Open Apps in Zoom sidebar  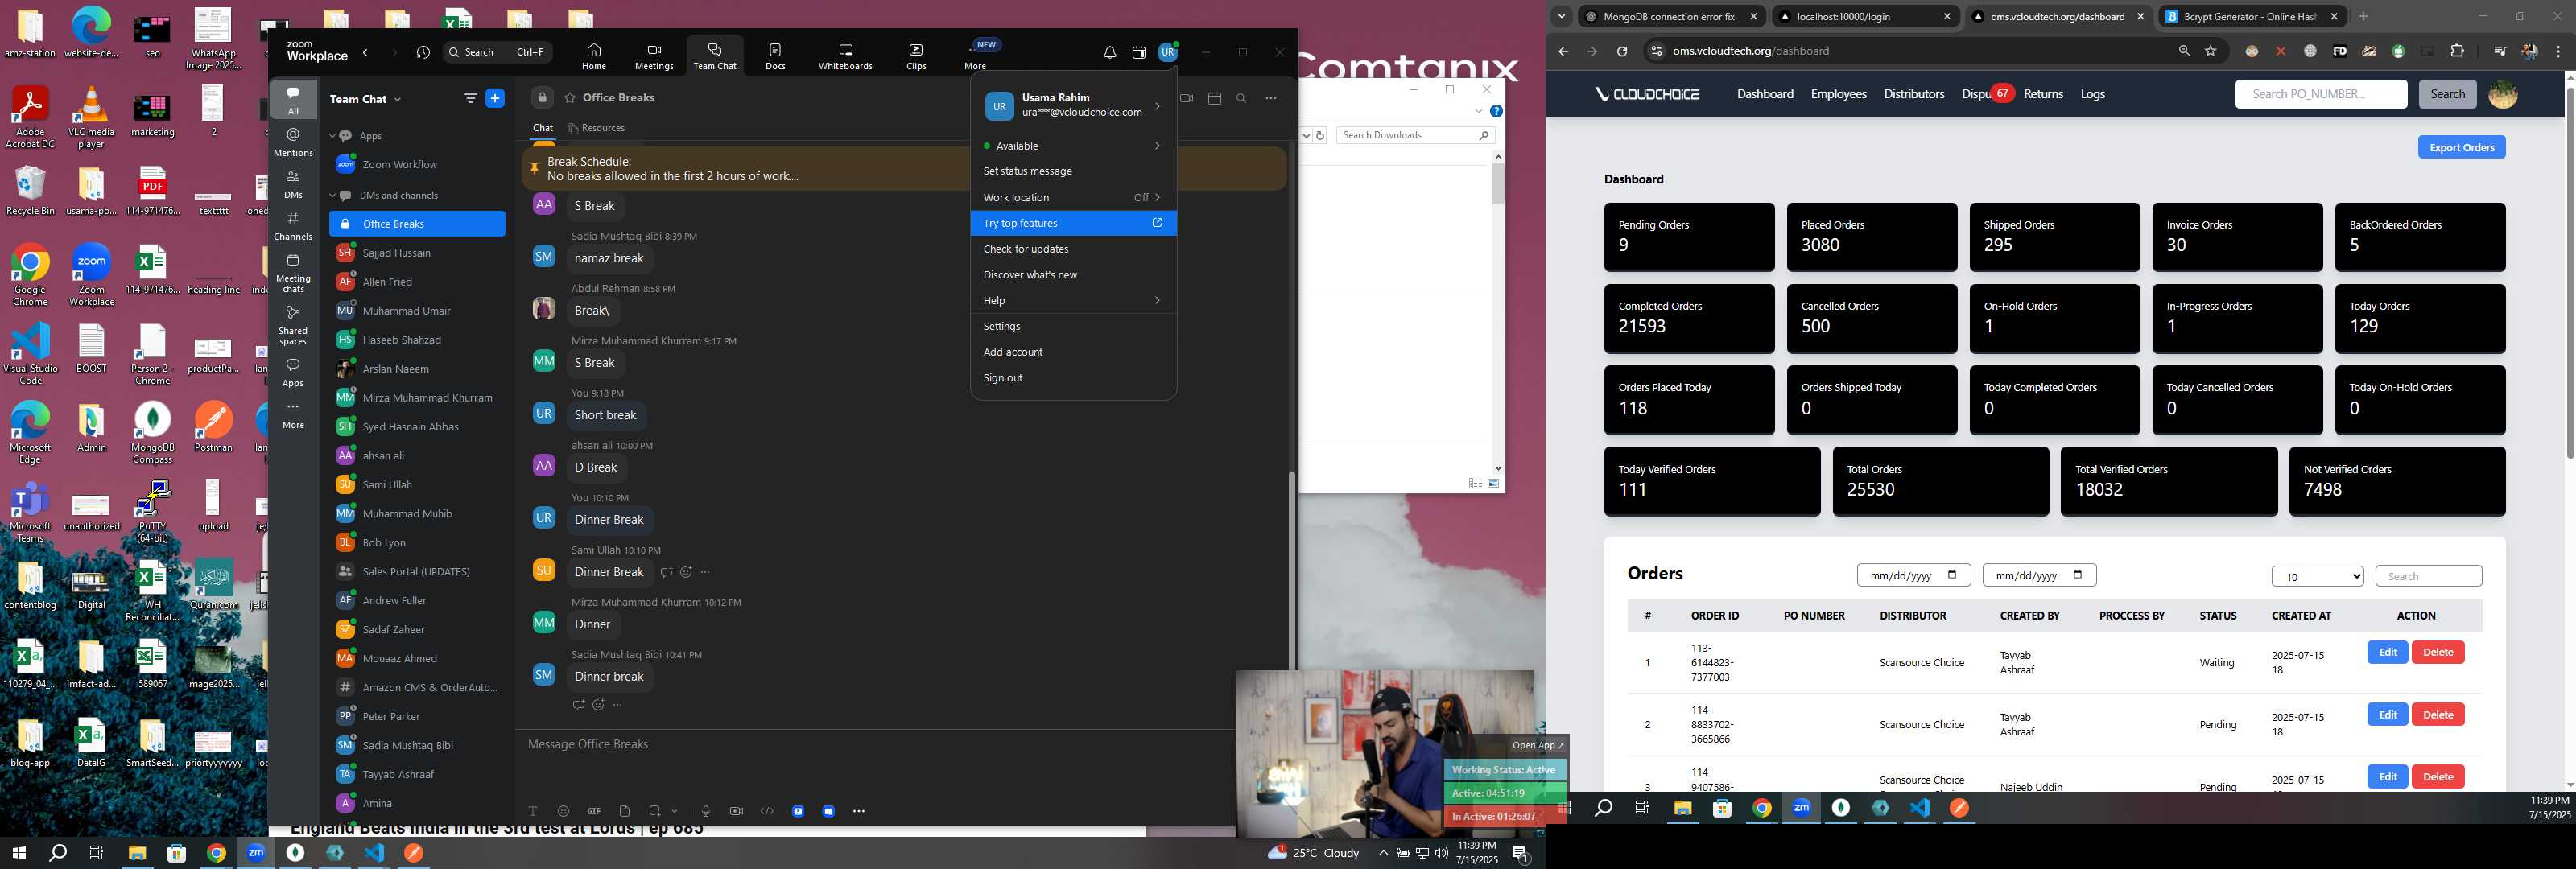click(293, 372)
